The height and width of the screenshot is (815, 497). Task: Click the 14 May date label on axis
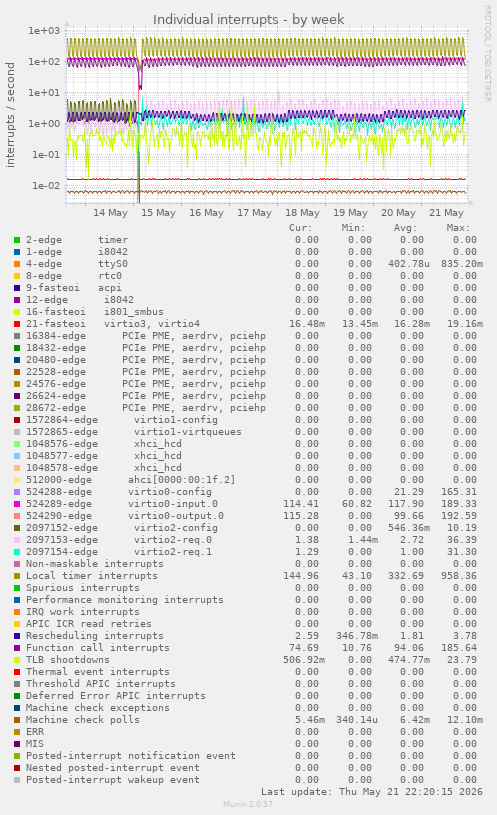click(x=110, y=213)
